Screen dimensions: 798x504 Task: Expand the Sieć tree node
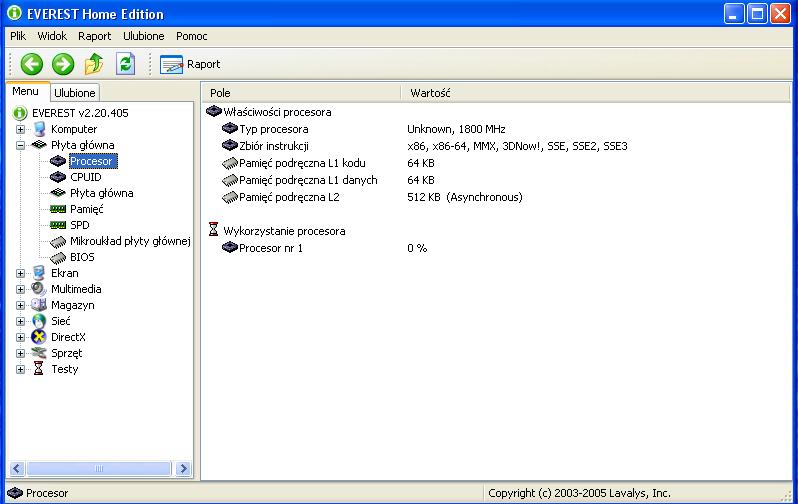[x=20, y=321]
